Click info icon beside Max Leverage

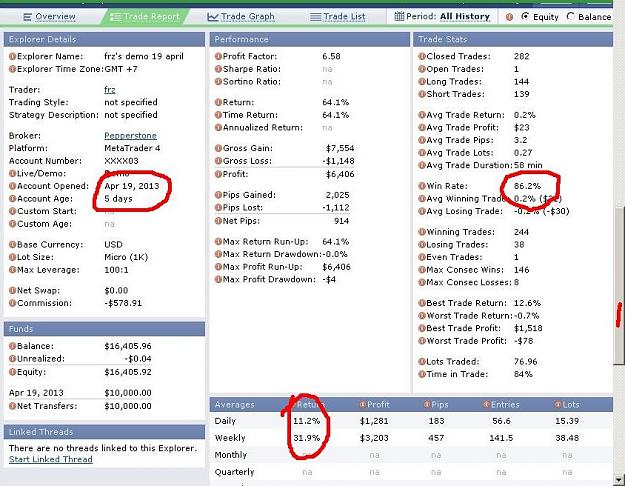coord(12,270)
